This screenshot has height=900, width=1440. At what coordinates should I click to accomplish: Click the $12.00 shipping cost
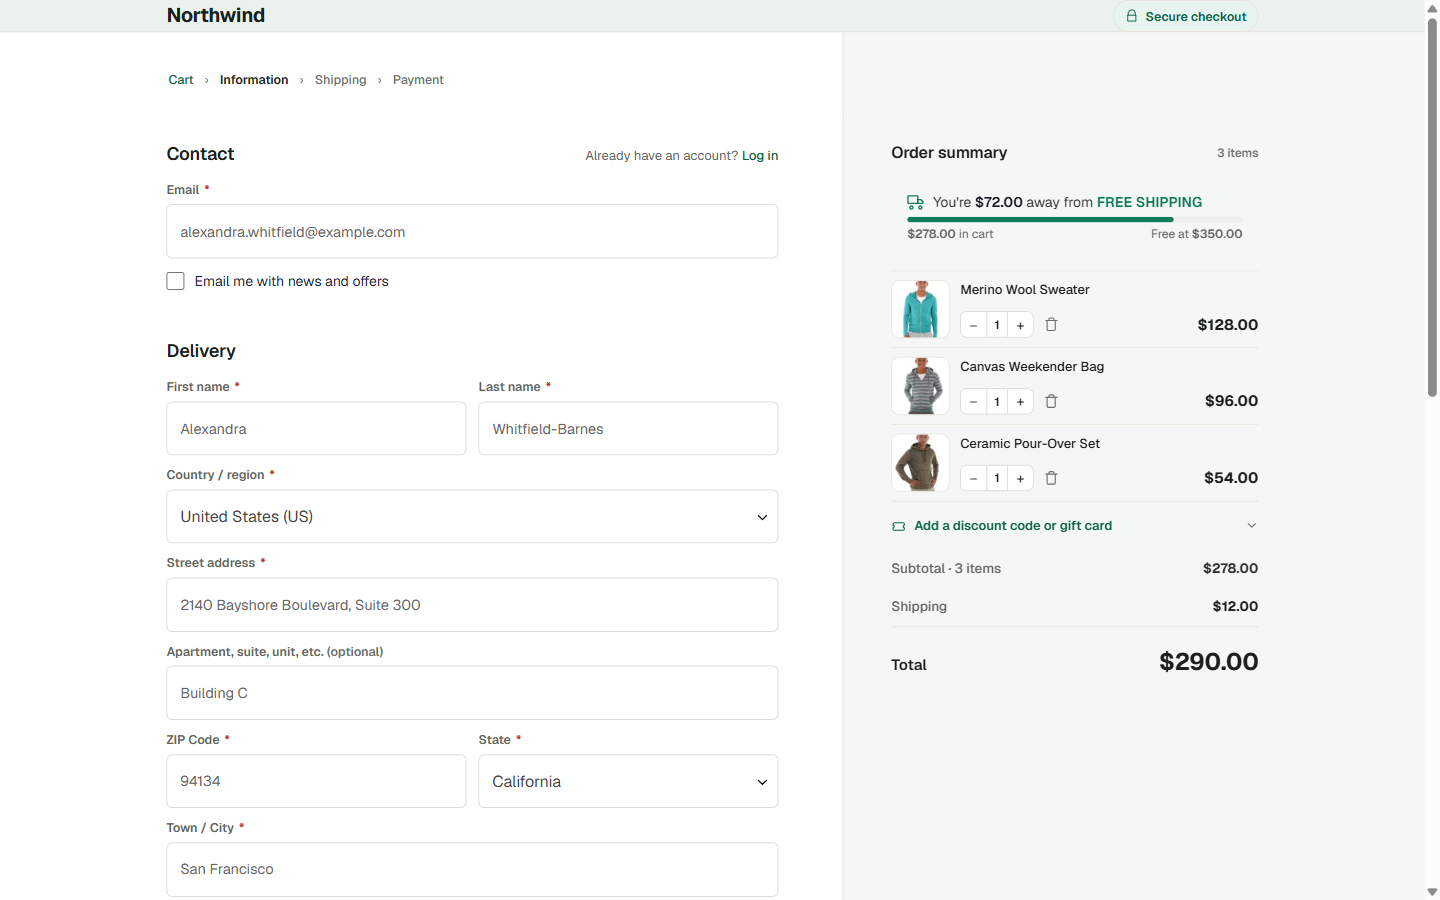1235,607
